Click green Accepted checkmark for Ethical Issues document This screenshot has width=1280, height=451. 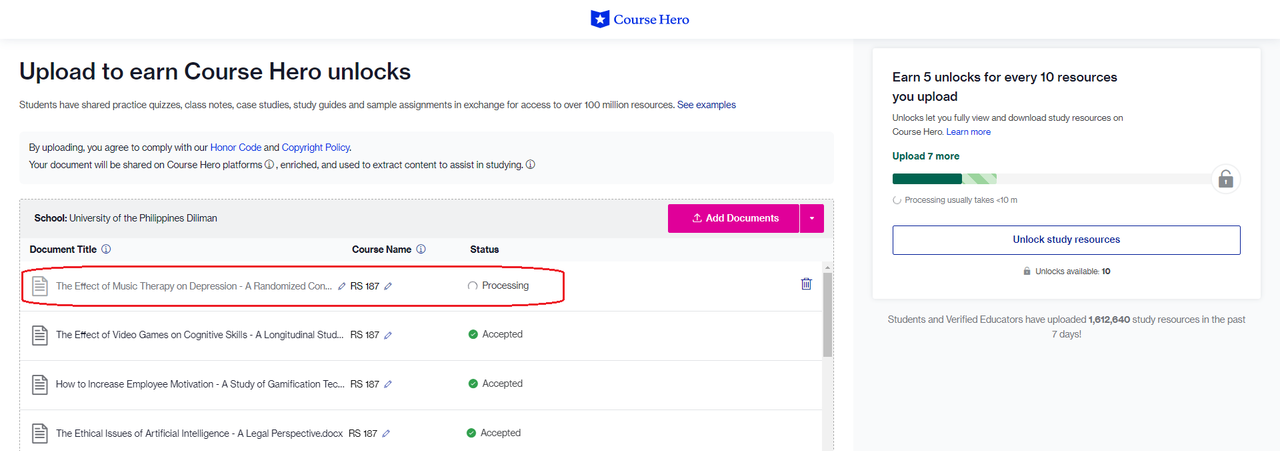[471, 433]
